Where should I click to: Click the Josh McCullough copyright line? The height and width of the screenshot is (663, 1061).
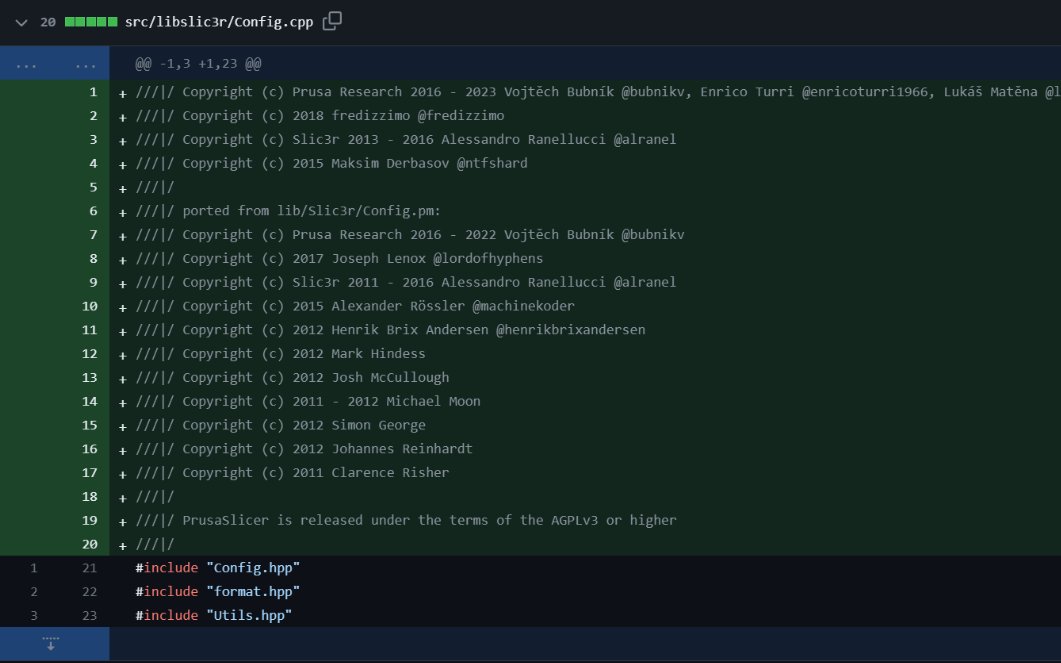coord(292,378)
